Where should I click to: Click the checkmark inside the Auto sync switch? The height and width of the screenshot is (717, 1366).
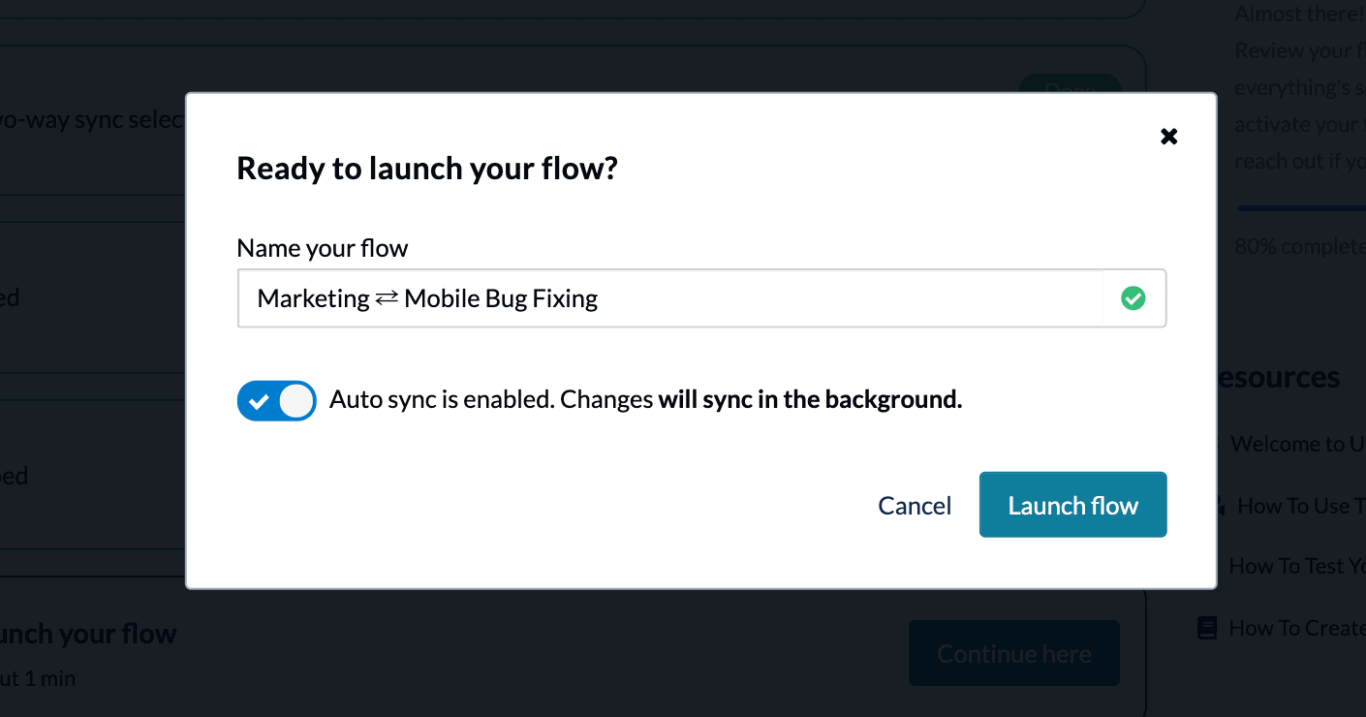tap(259, 402)
